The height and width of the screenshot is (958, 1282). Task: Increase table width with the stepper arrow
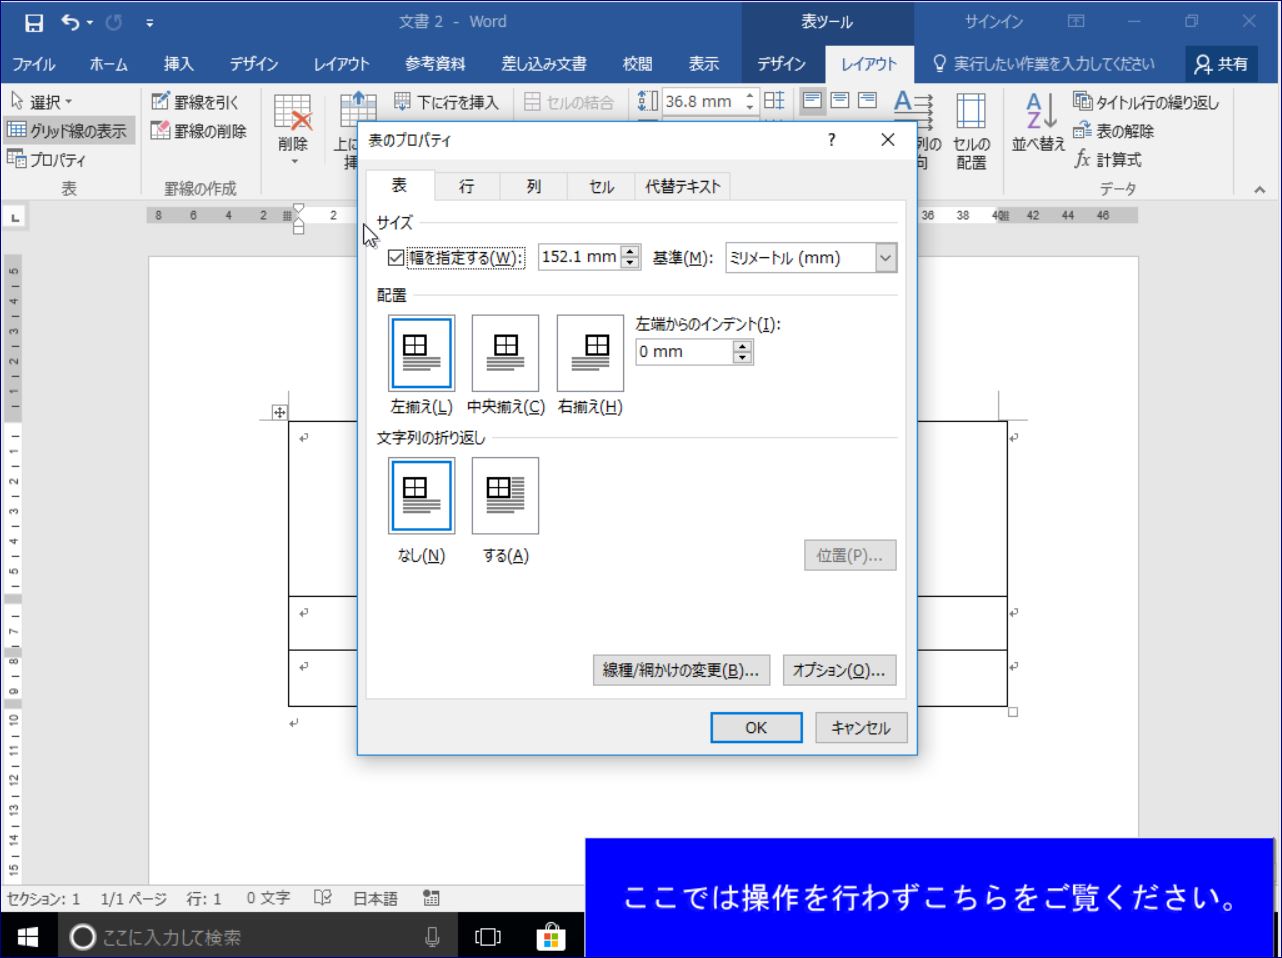click(628, 250)
